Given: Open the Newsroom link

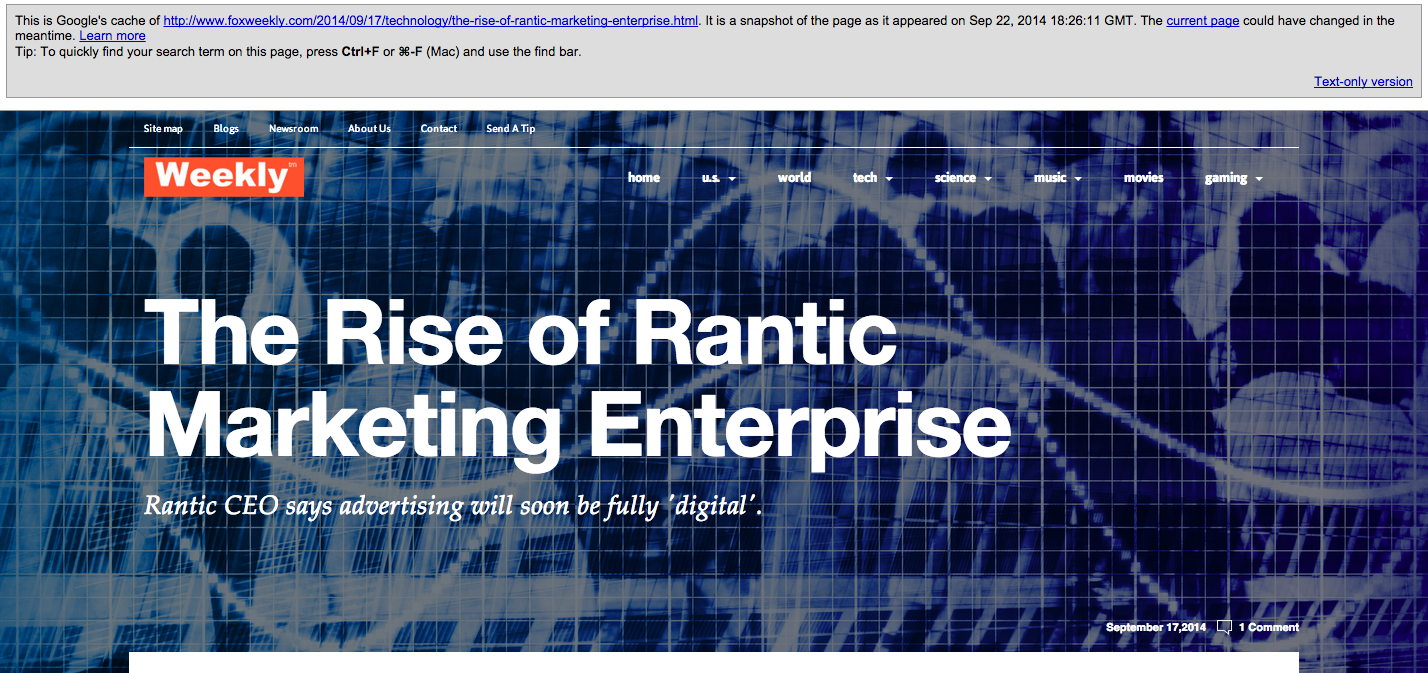Looking at the screenshot, I should pos(293,128).
